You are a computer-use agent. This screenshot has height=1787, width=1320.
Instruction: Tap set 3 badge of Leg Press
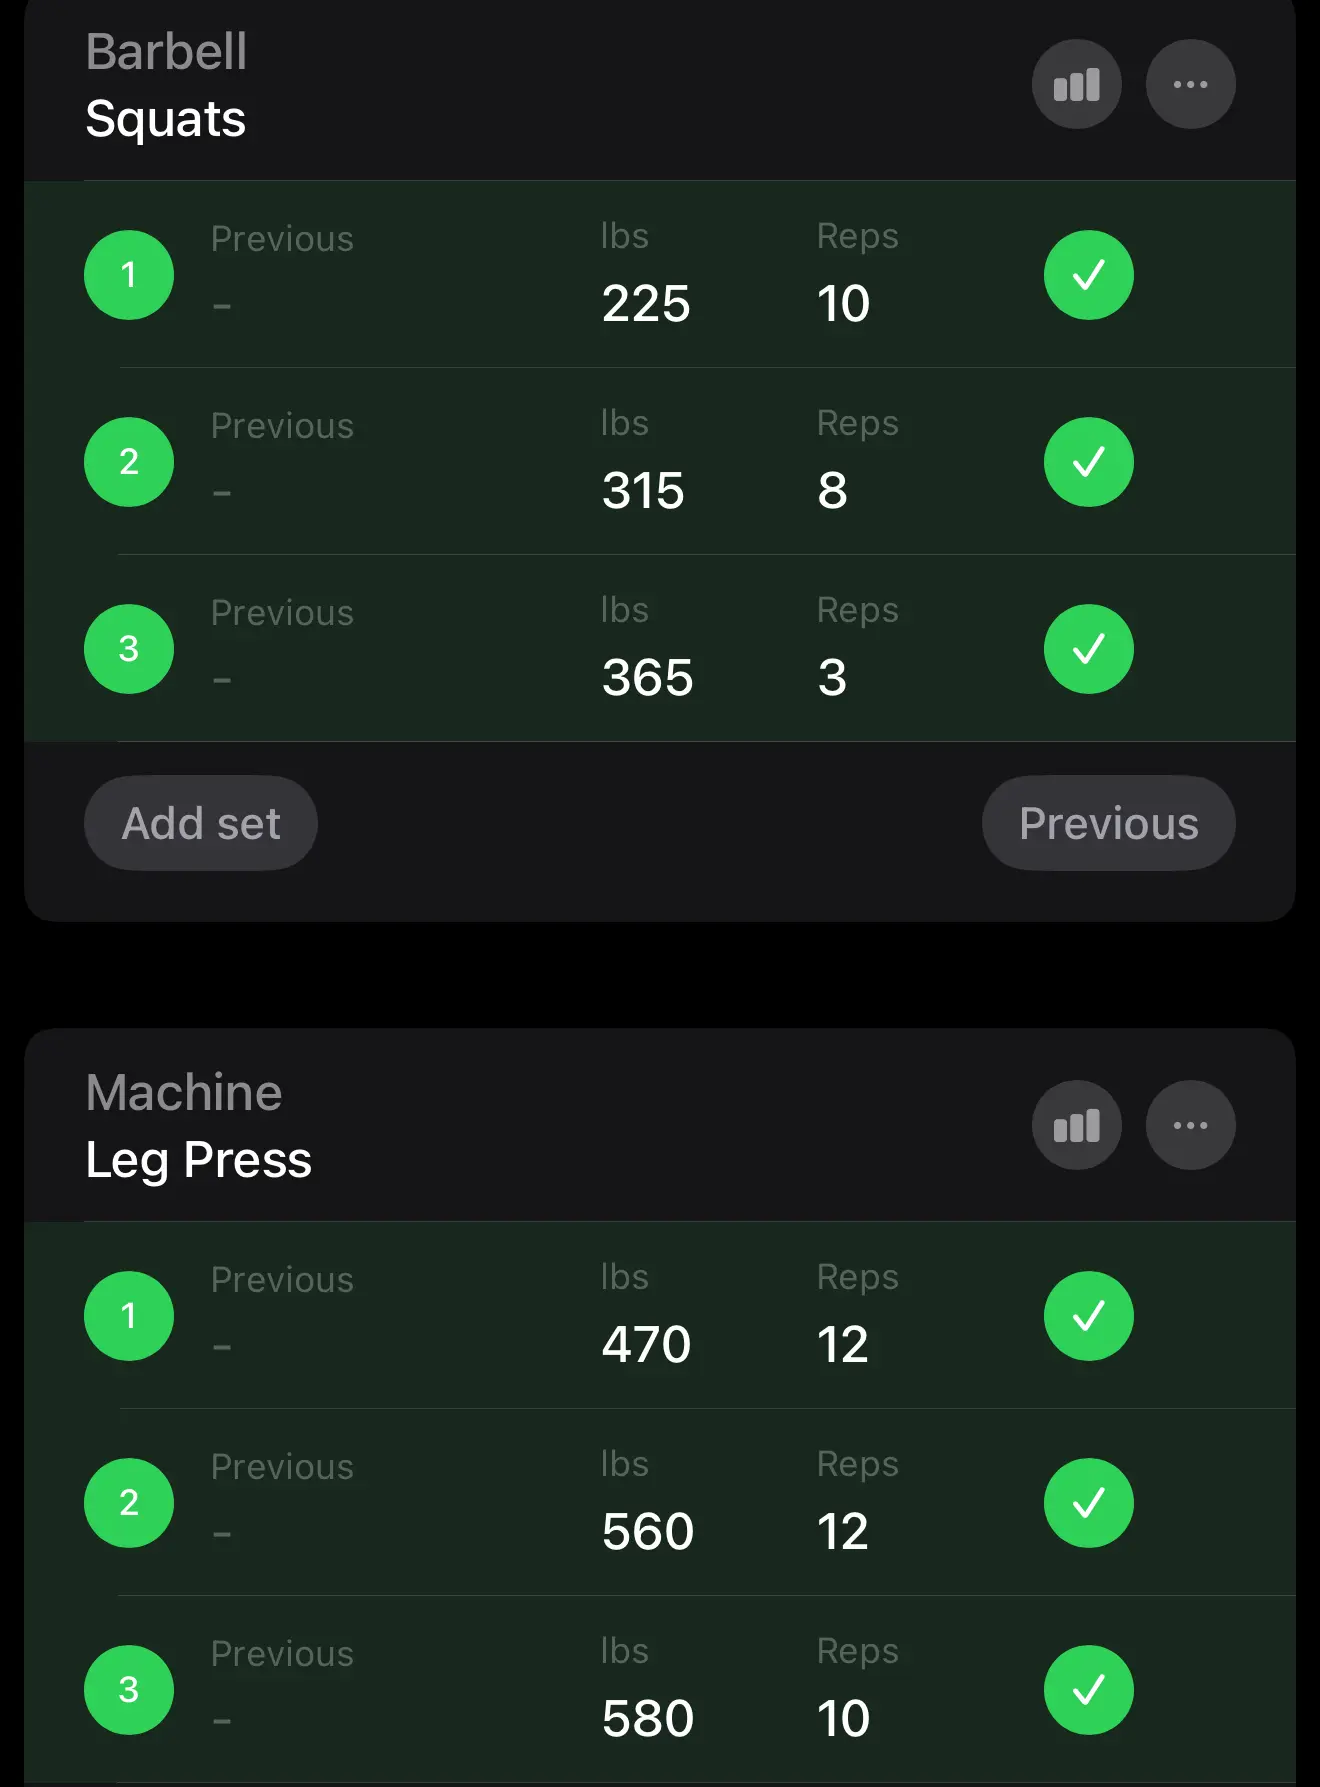(x=129, y=1690)
